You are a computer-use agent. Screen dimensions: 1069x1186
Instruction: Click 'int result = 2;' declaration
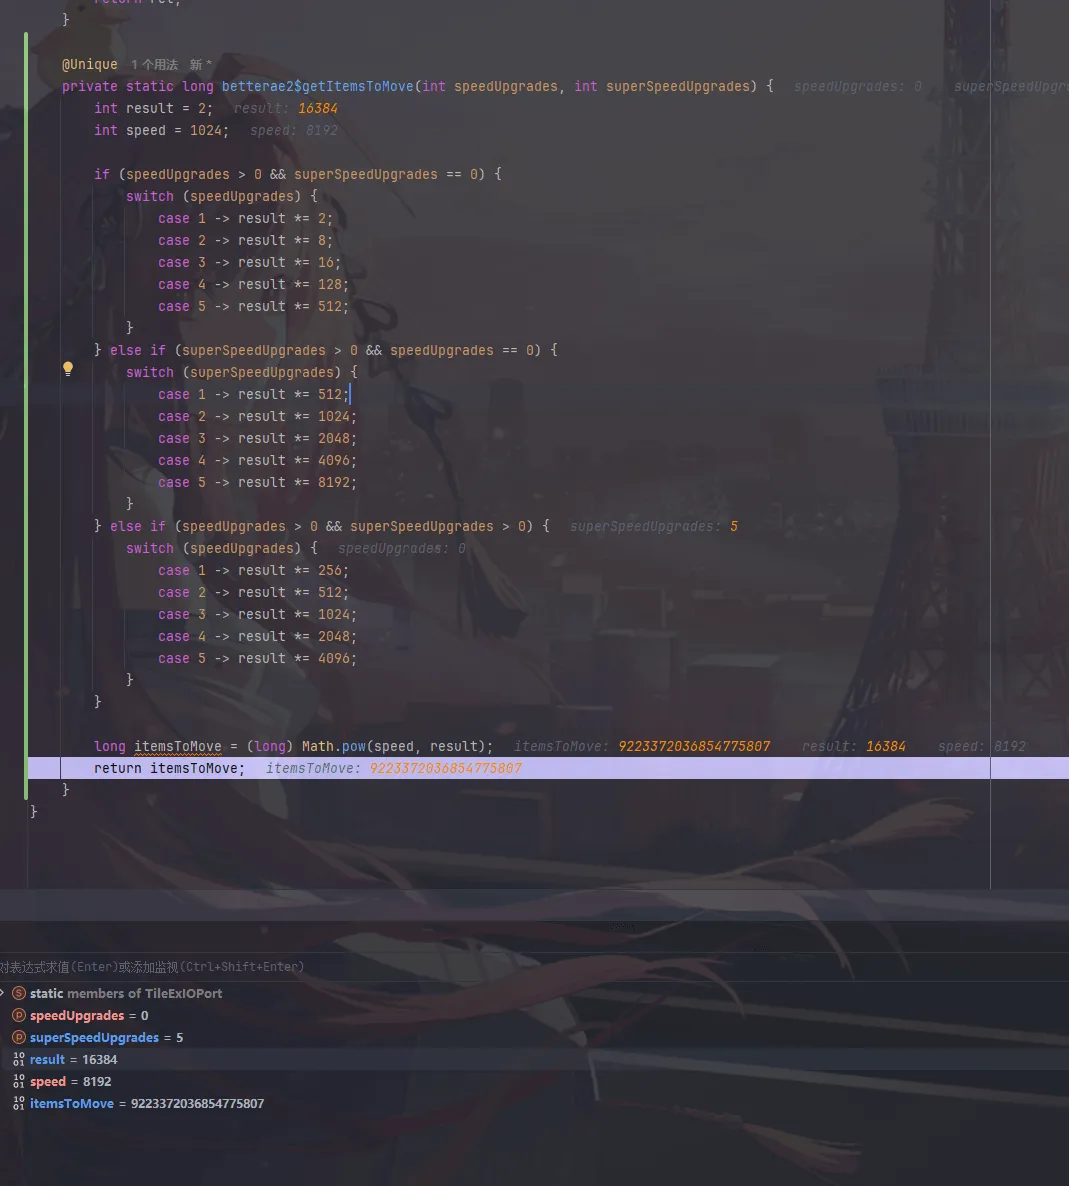point(154,108)
